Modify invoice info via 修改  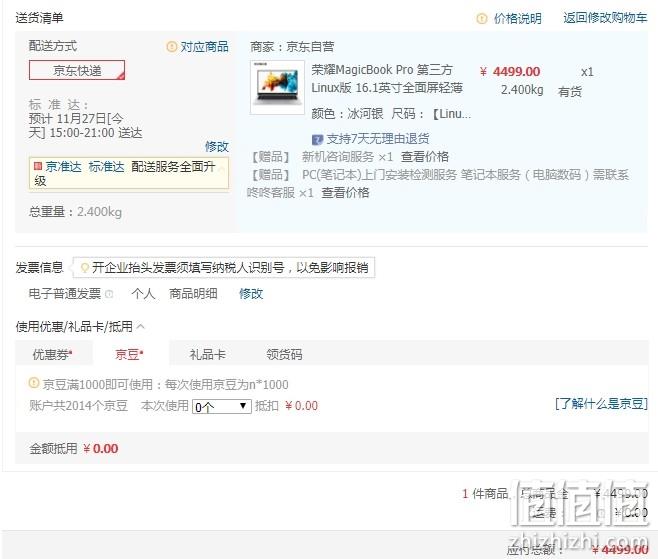click(x=251, y=293)
